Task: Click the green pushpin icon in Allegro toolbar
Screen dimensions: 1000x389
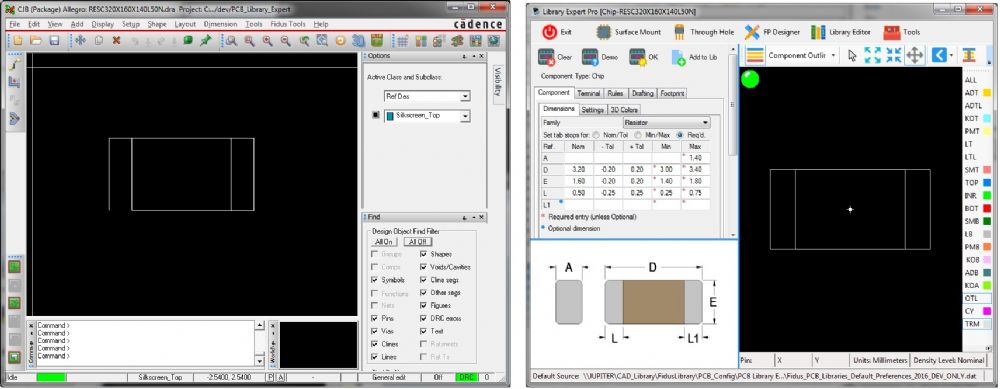Action: click(x=205, y=40)
